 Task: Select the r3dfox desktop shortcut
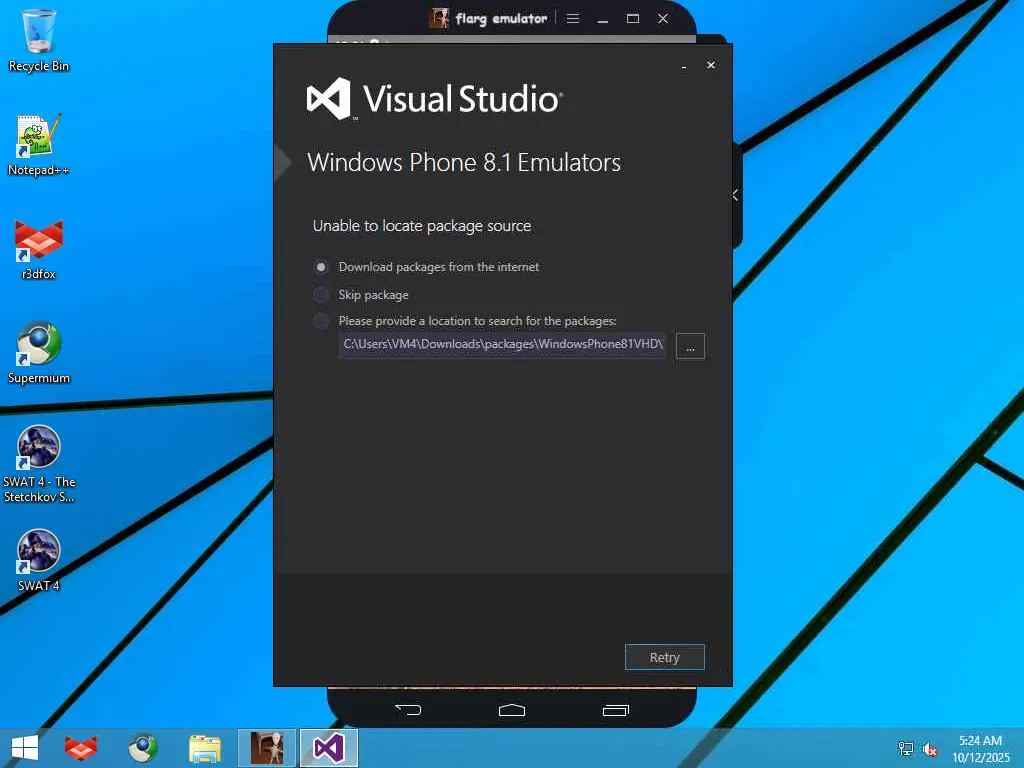point(39,249)
